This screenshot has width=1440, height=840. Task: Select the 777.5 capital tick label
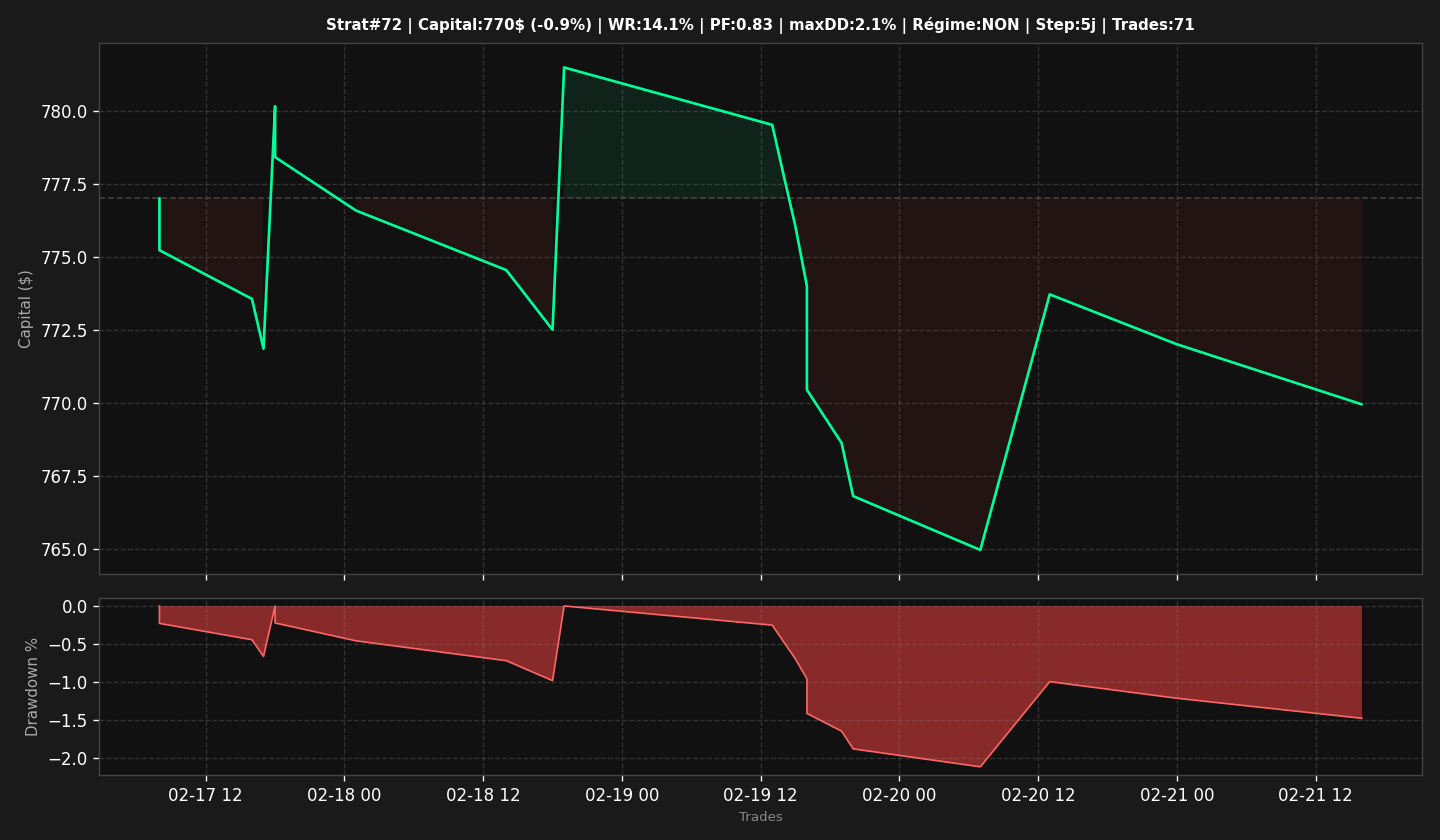[65, 185]
